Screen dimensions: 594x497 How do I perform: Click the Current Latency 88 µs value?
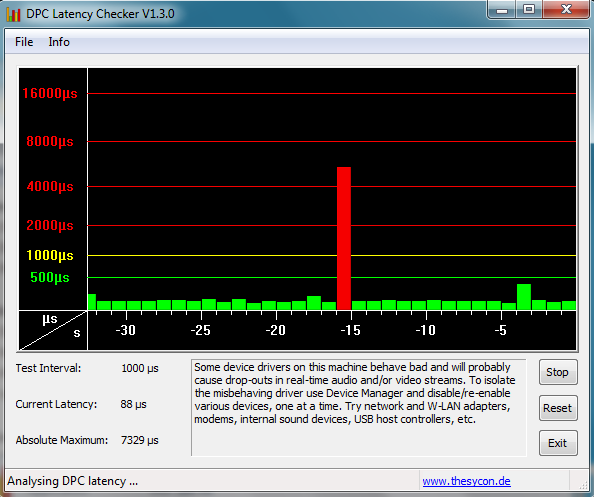coord(133,404)
